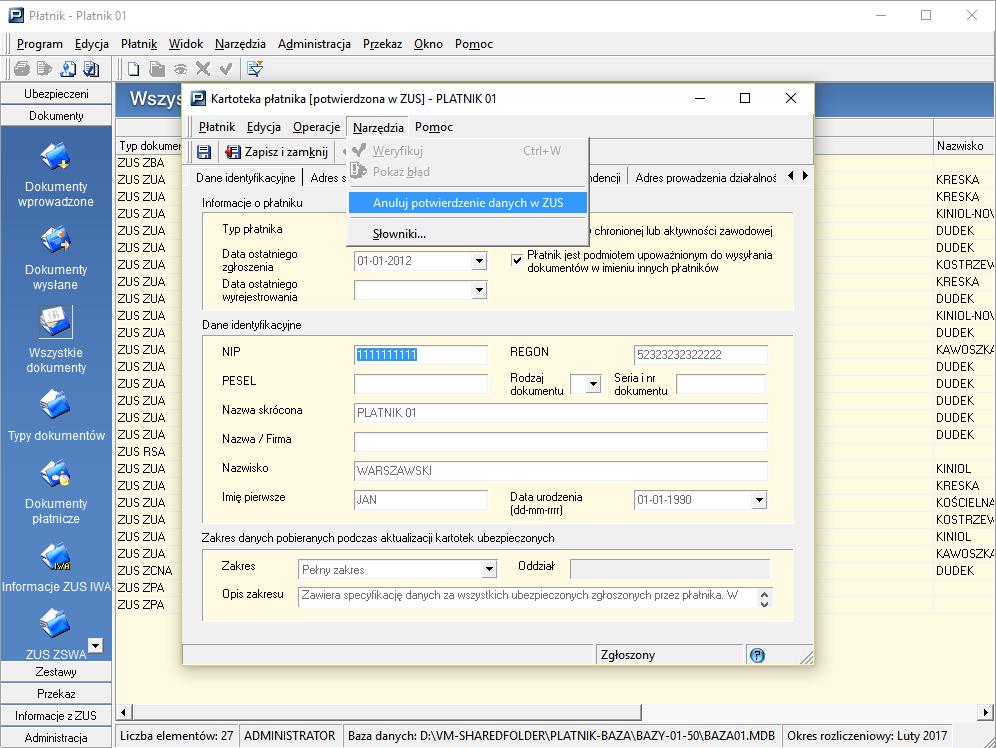
Task: Open Informacje ZUS IWA in sidebar
Action: (56, 568)
